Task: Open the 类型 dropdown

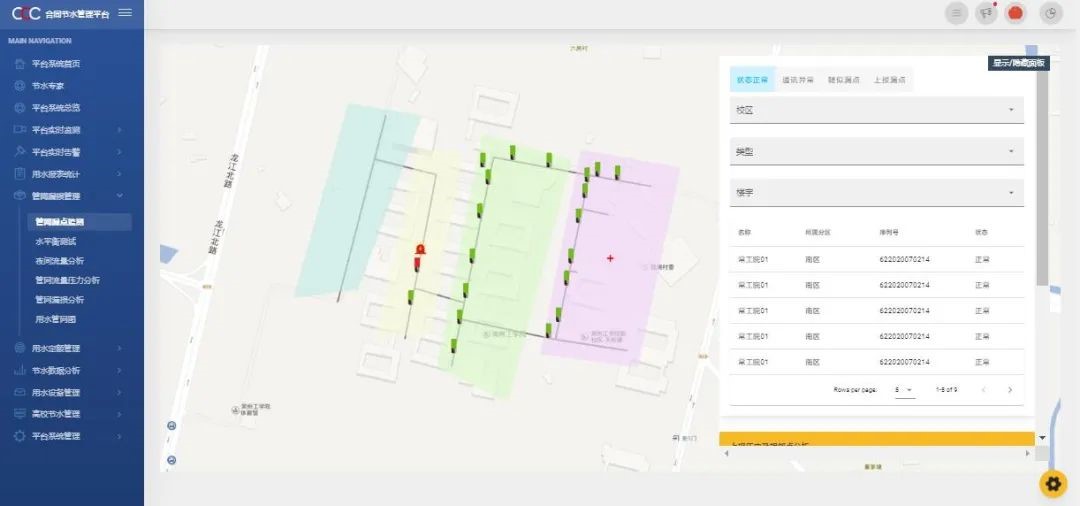Action: (x=877, y=152)
